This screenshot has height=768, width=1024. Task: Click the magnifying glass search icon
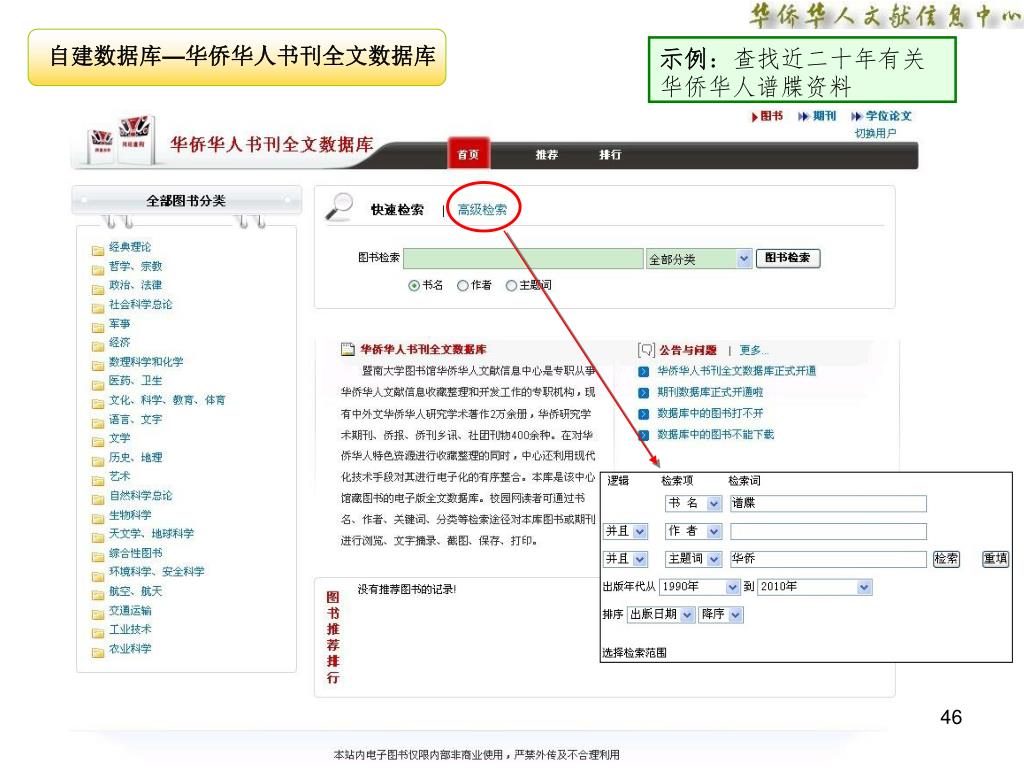point(339,207)
